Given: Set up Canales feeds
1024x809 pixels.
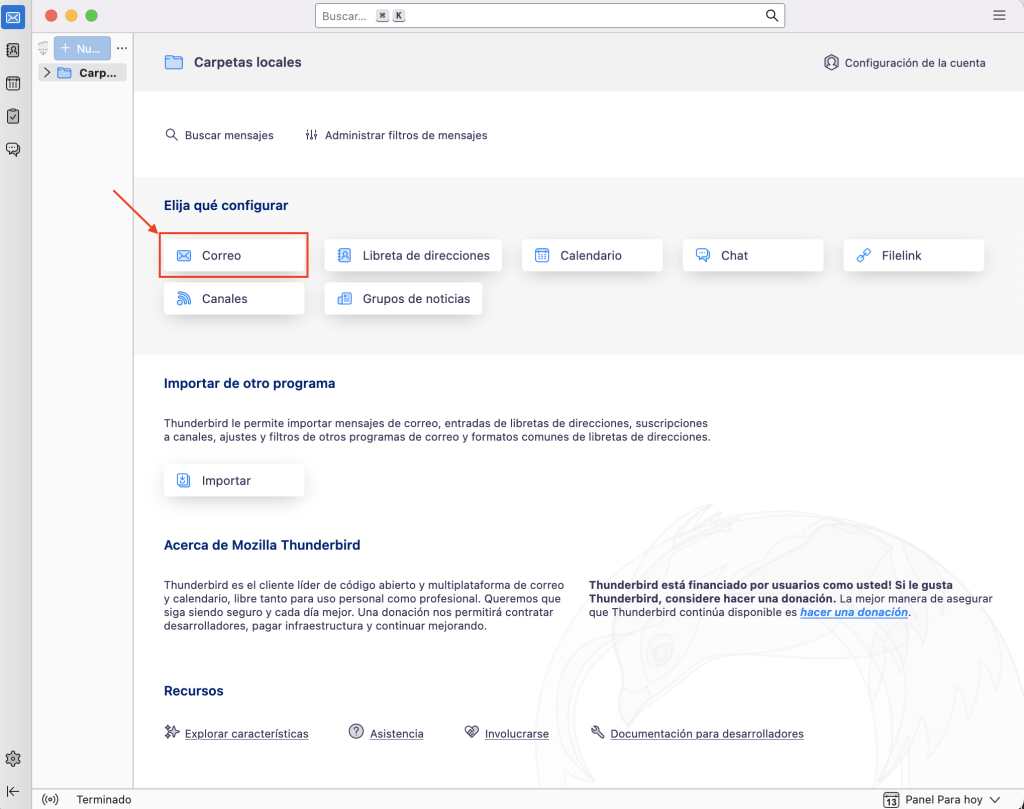Looking at the screenshot, I should click(x=234, y=298).
